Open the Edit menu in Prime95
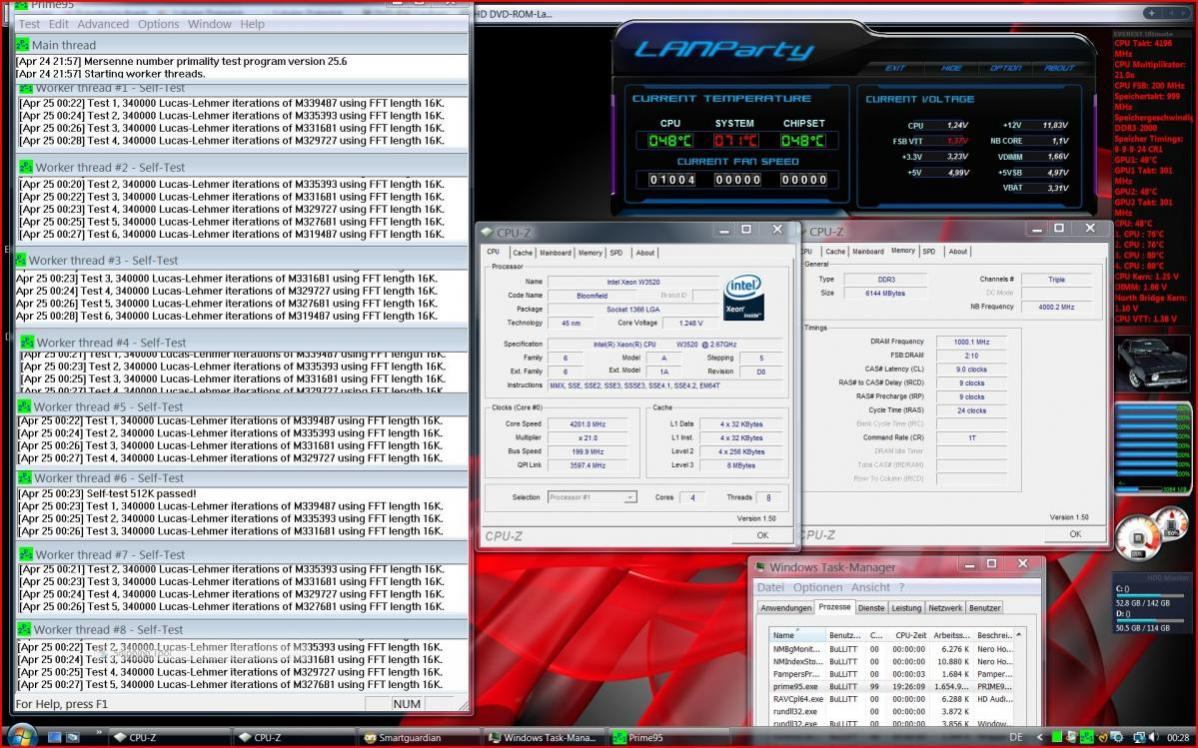This screenshot has height=748, width=1198. 58,24
